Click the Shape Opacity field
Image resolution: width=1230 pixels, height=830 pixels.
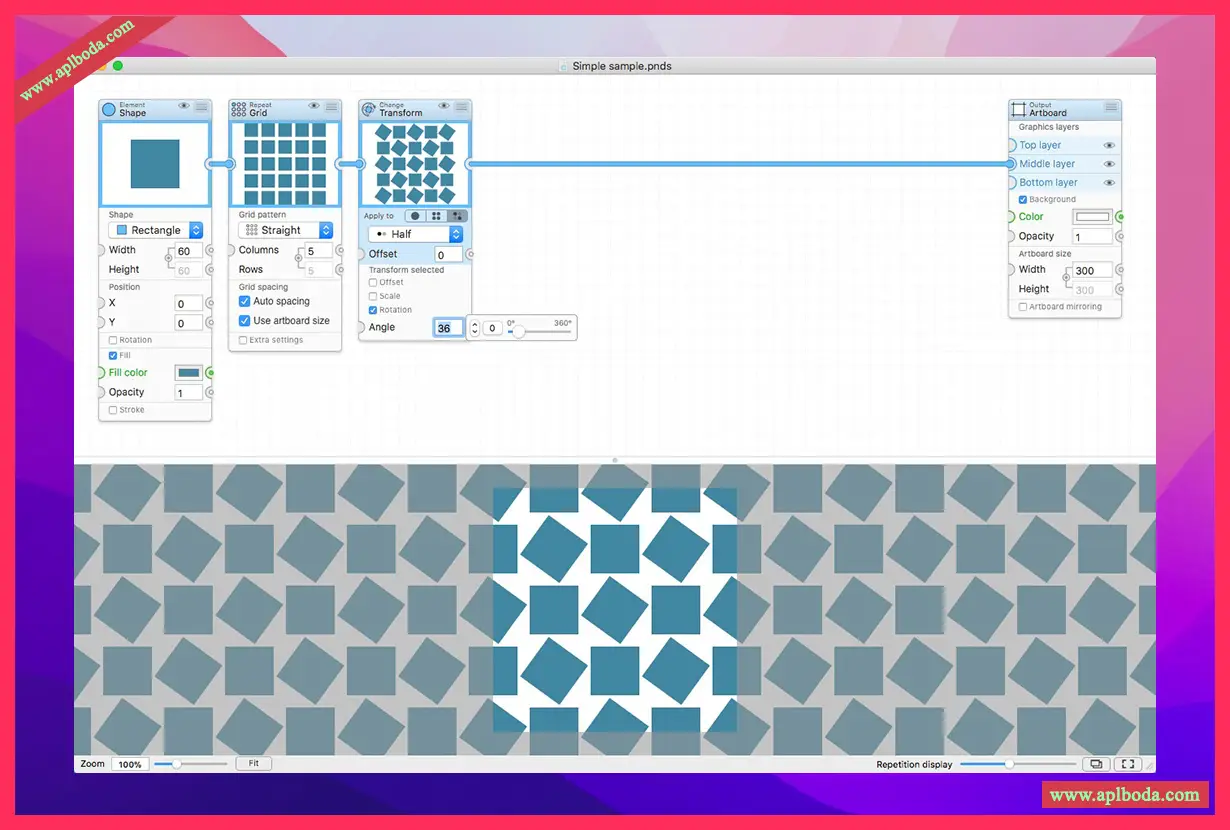(x=188, y=393)
